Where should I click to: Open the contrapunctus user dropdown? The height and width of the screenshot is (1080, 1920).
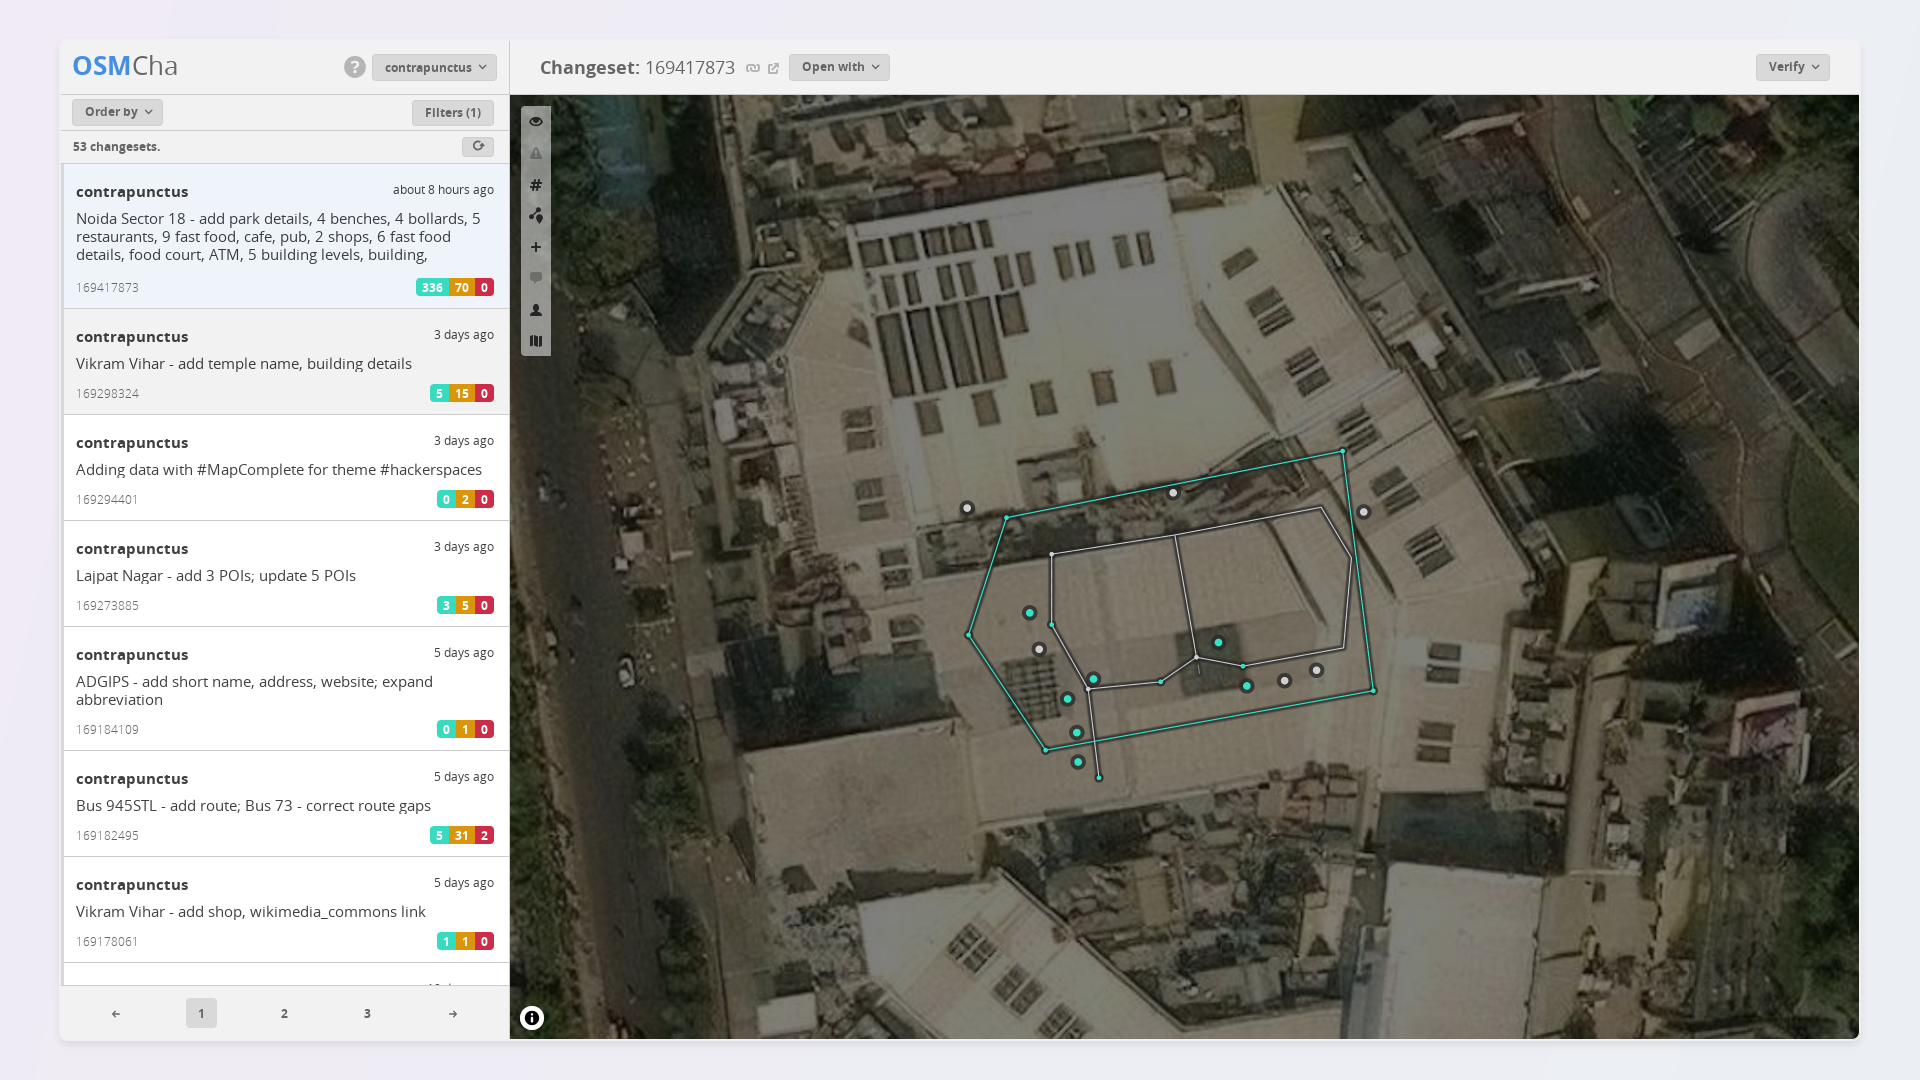pyautogui.click(x=434, y=67)
